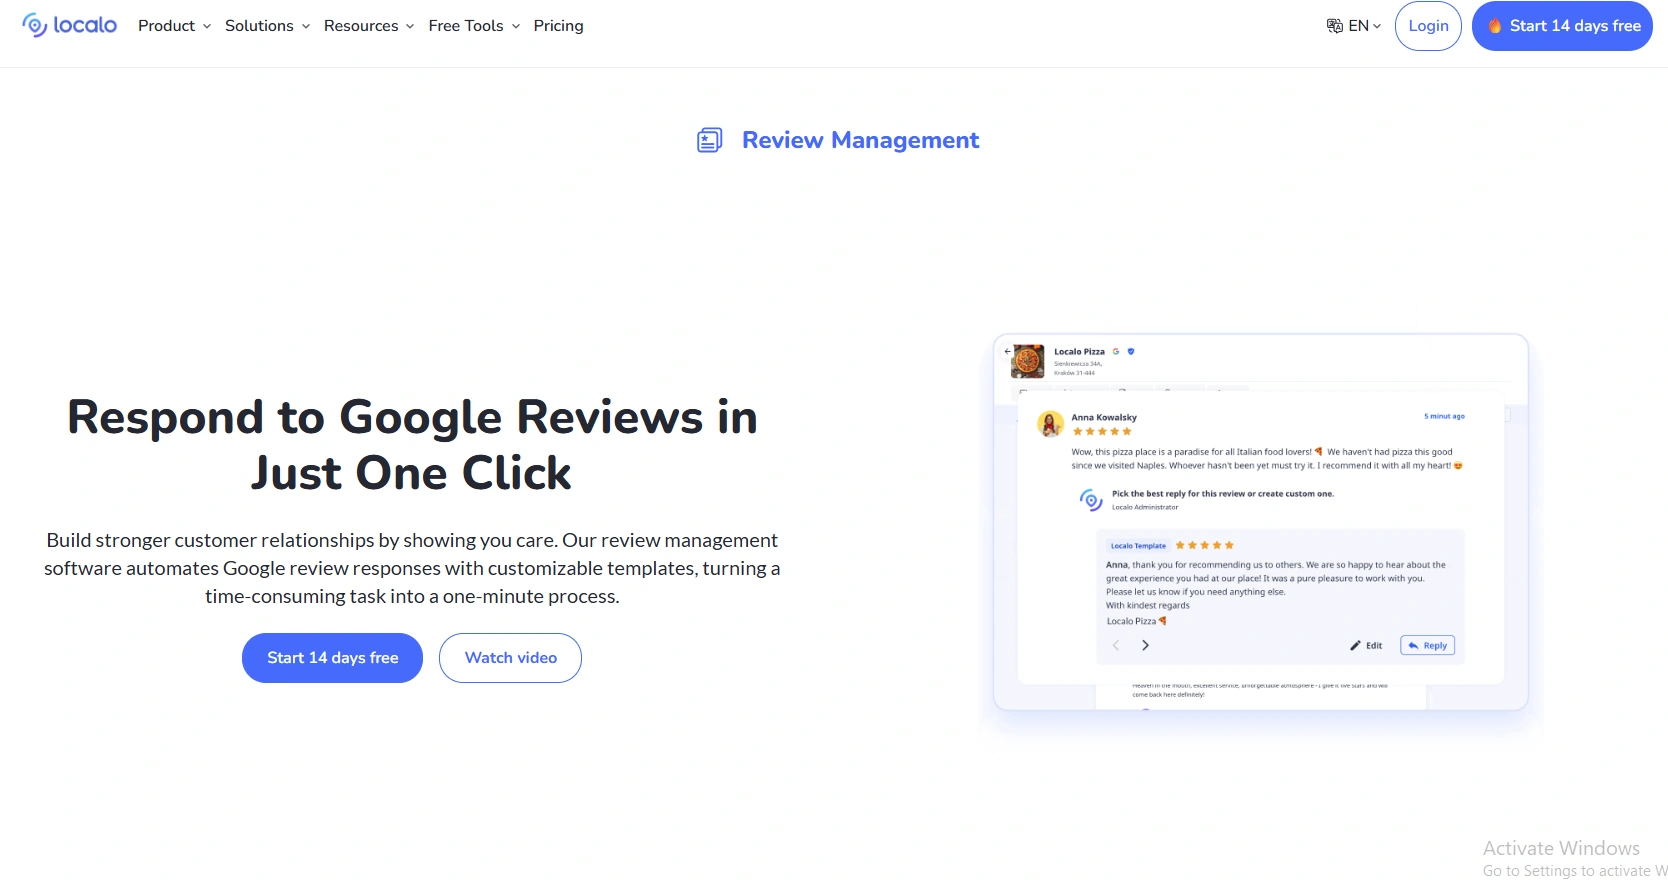
Task: Click the verified shield badge icon
Action: (1131, 351)
